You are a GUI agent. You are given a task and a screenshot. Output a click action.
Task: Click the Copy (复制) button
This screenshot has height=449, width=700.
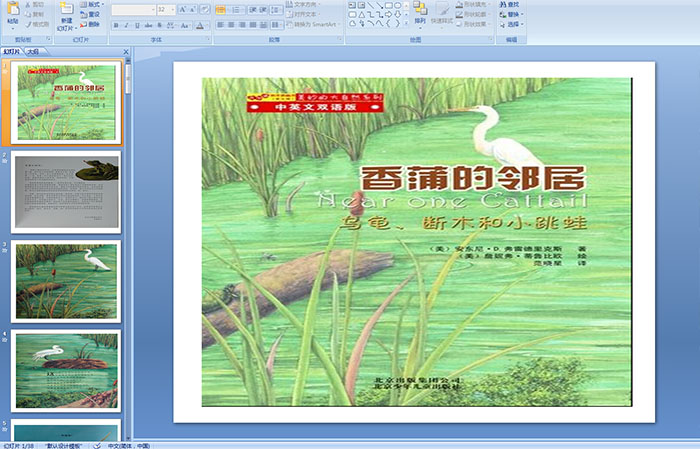35,14
